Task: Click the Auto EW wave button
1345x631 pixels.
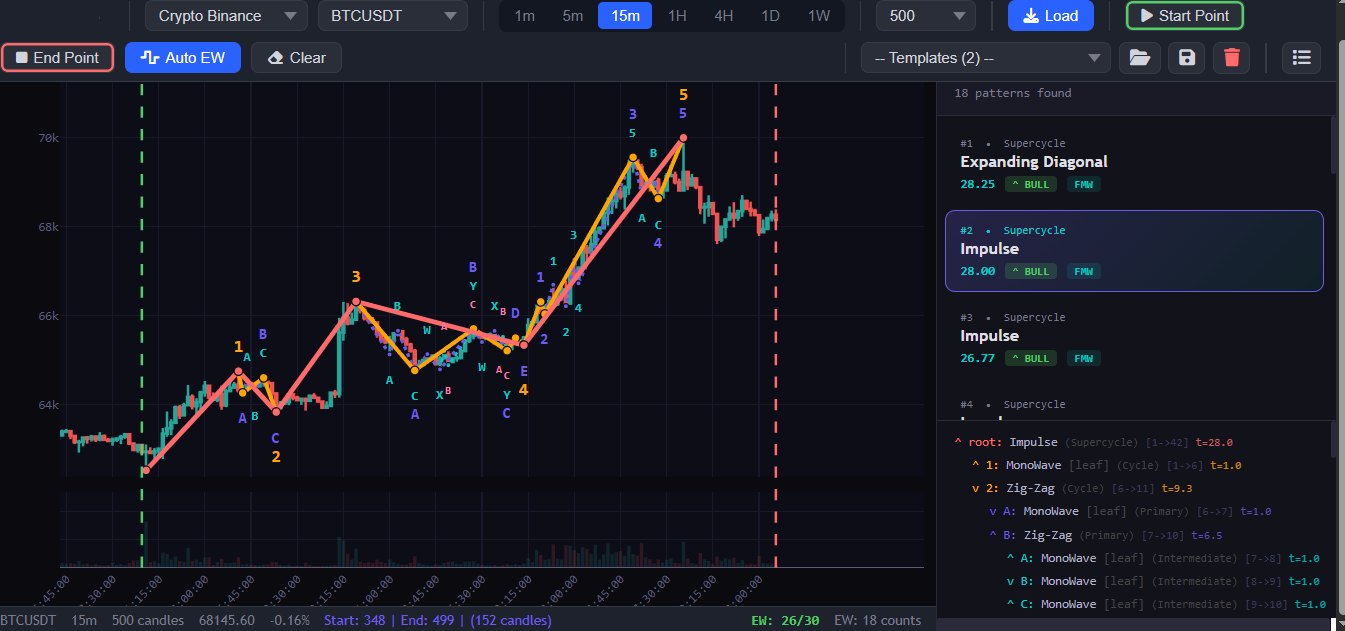Action: (x=183, y=58)
